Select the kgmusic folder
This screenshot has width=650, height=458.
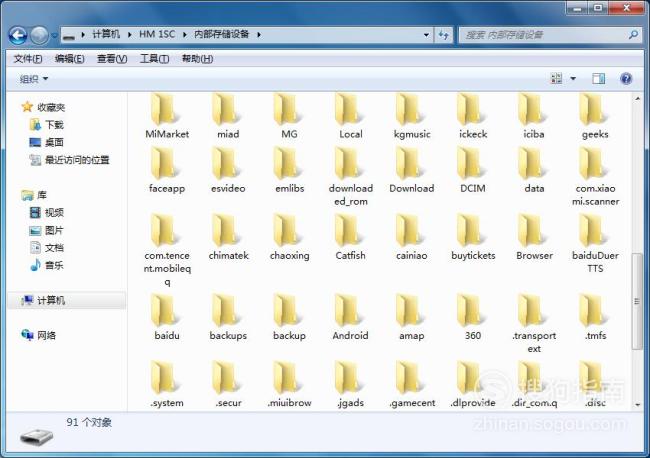(412, 117)
